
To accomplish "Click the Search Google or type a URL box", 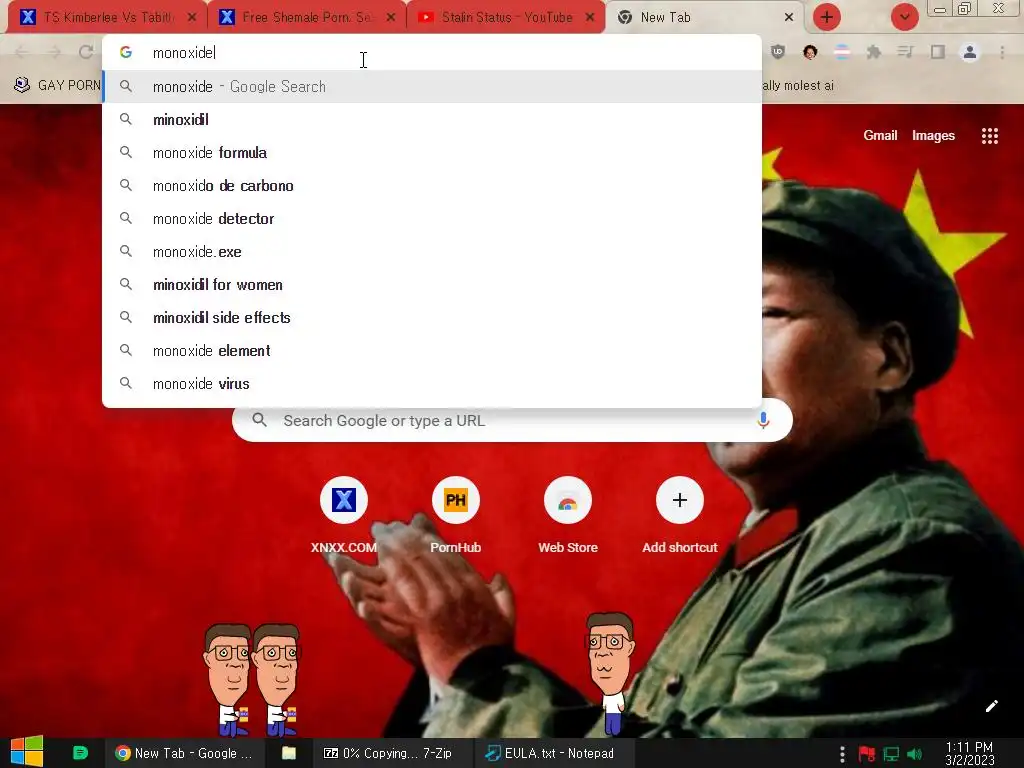I will (512, 421).
